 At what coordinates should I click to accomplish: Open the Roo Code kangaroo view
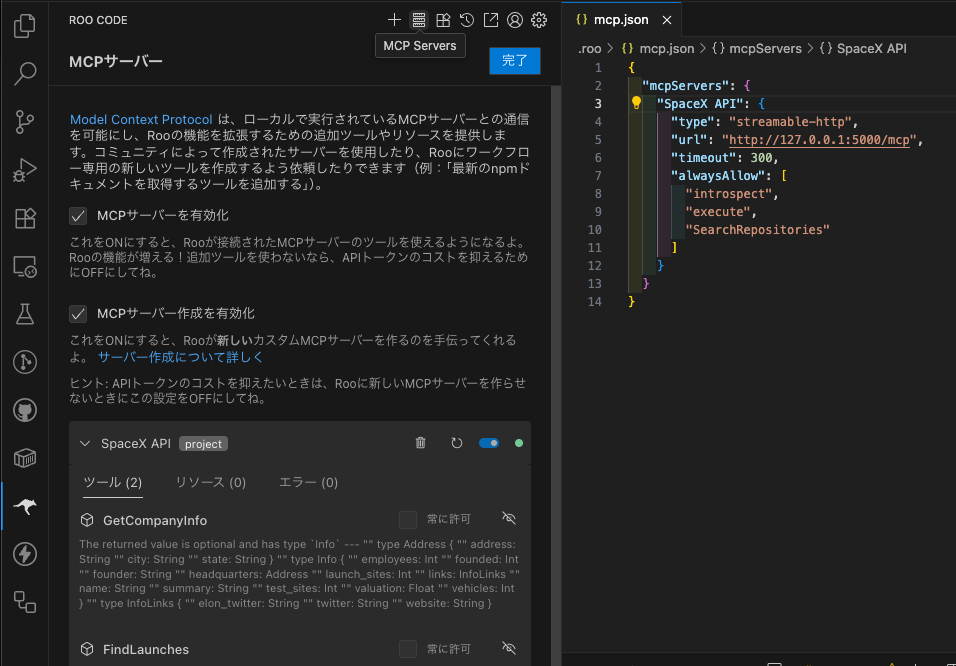[24, 506]
